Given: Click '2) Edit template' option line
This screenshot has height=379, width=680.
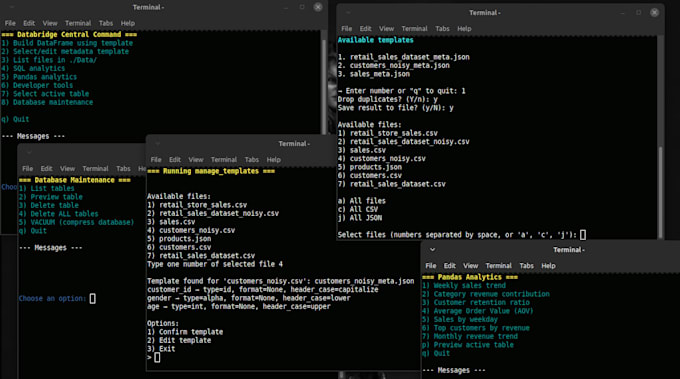Looking at the screenshot, I should click(179, 340).
